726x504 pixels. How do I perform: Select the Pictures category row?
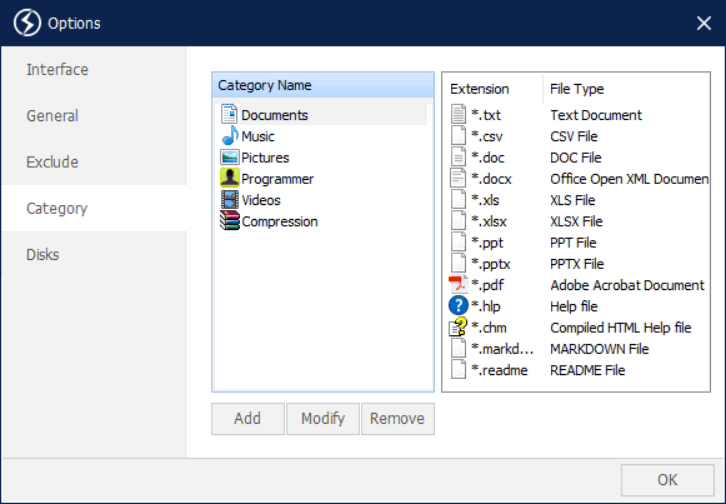[323, 157]
